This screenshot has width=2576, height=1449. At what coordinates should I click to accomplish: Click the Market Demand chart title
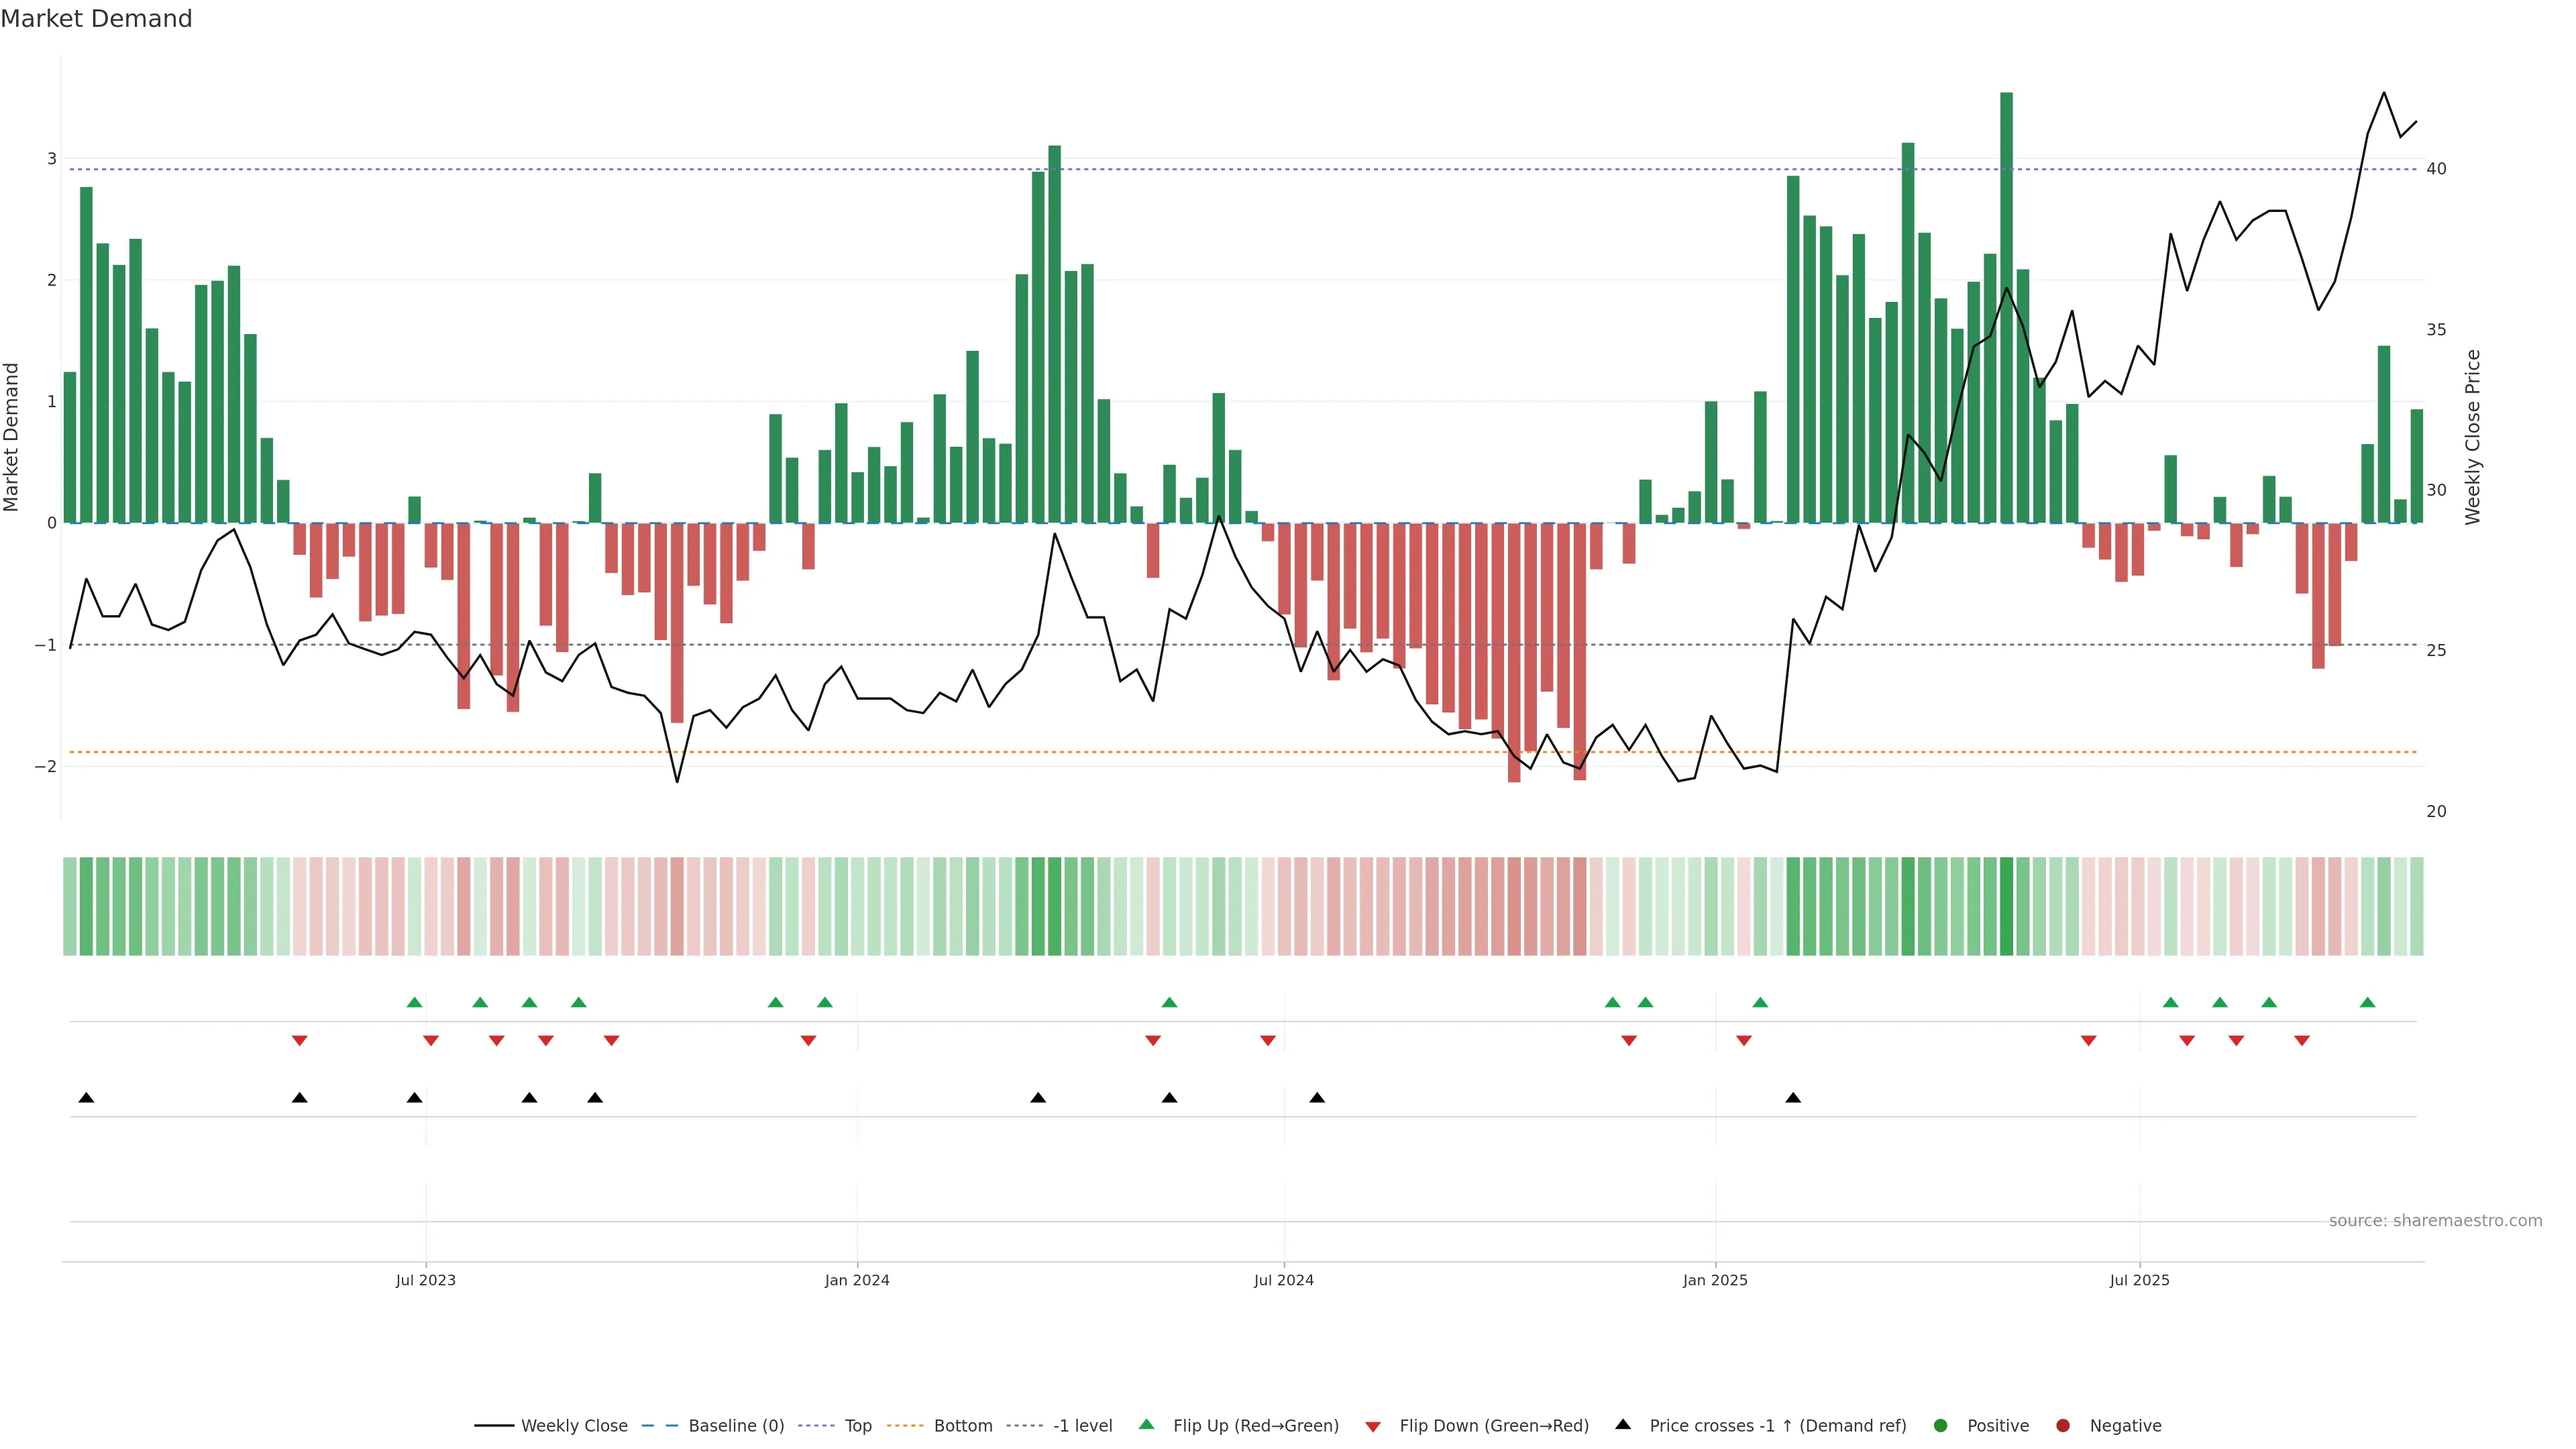(x=96, y=19)
